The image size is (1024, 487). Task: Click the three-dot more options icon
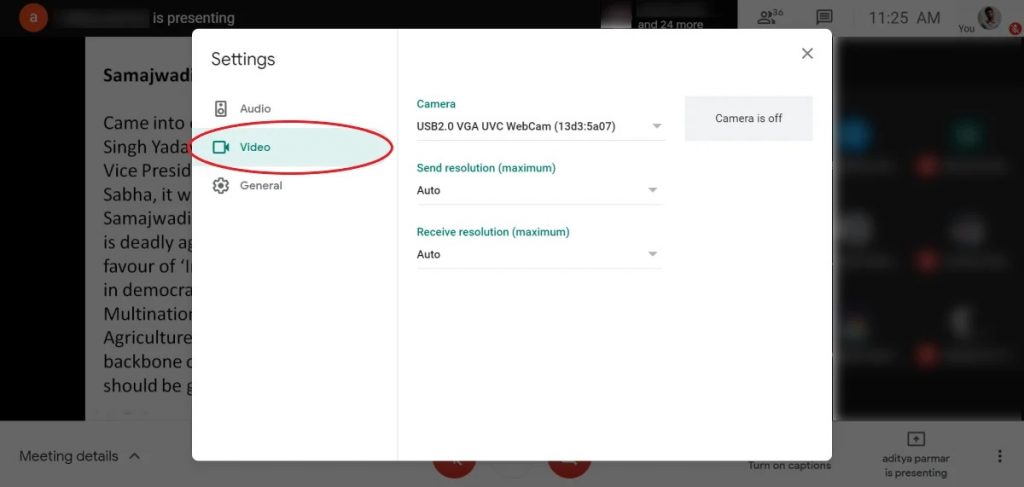point(998,456)
